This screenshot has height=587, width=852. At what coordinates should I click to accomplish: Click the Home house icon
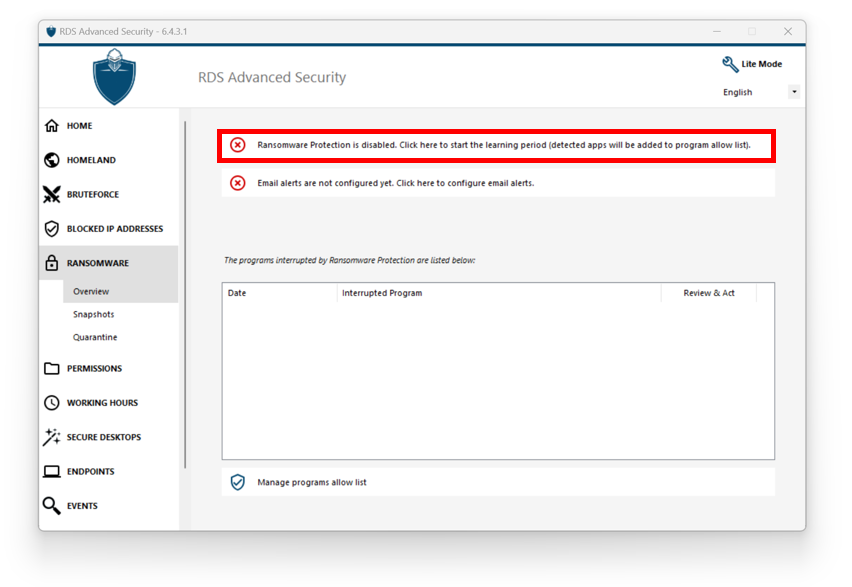pyautogui.click(x=52, y=126)
